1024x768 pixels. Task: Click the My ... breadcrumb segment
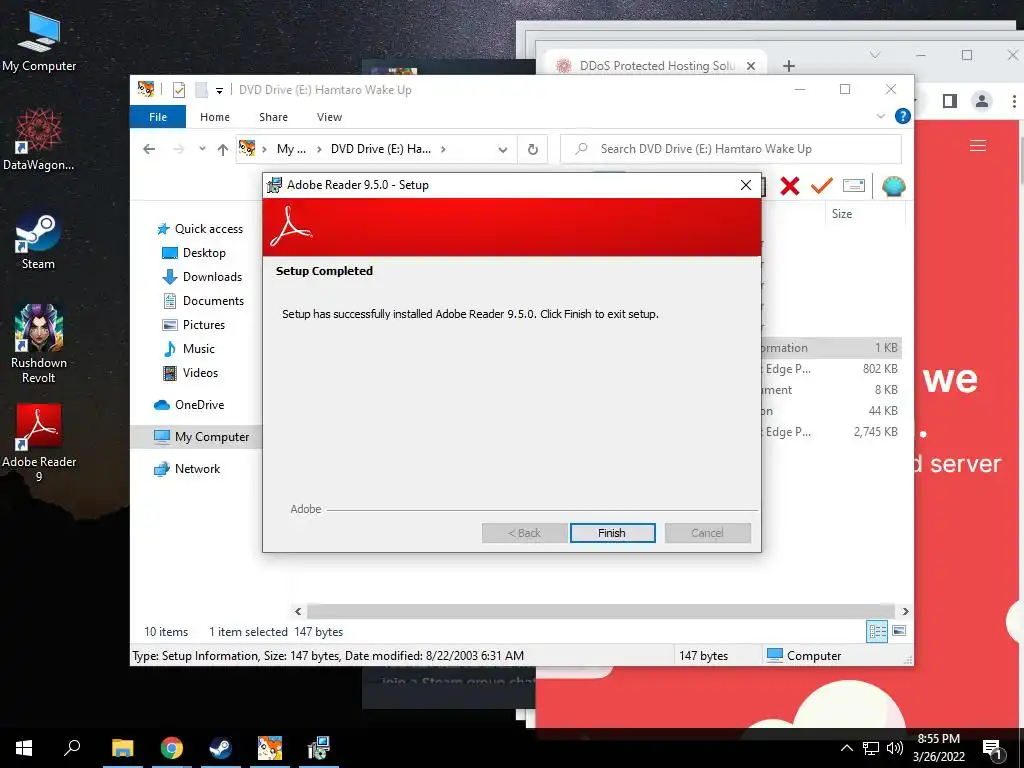(291, 149)
